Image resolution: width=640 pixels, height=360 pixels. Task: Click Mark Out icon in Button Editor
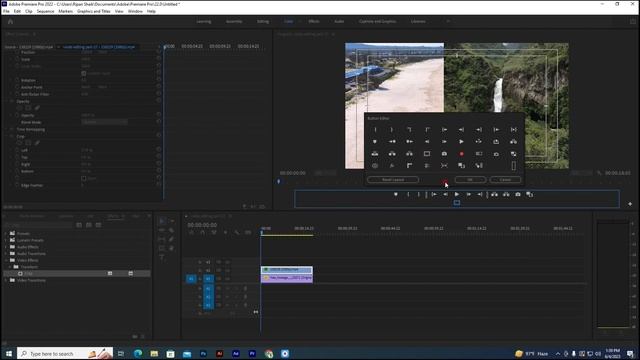click(392, 130)
